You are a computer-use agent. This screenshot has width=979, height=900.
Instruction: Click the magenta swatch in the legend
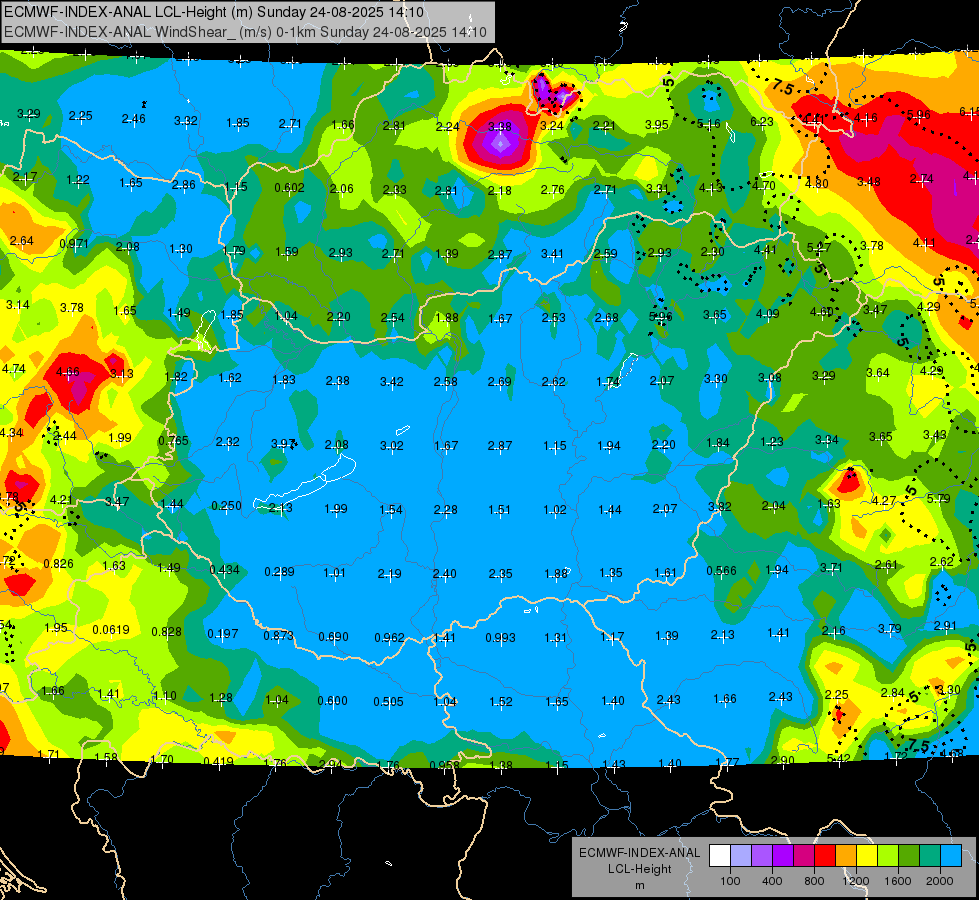point(804,855)
